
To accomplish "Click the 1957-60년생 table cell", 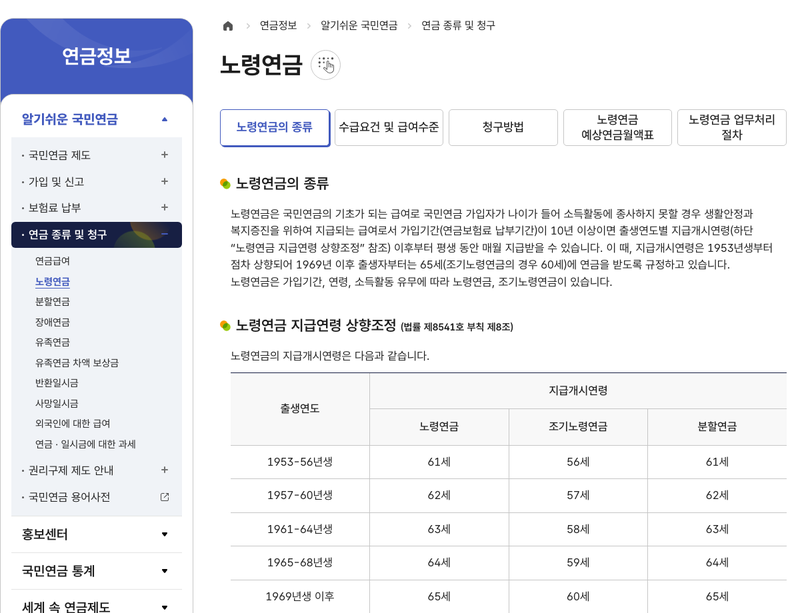I will point(300,495).
